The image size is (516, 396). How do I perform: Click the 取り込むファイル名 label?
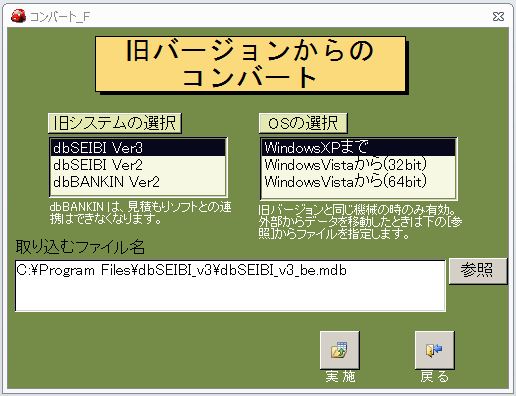(x=80, y=247)
